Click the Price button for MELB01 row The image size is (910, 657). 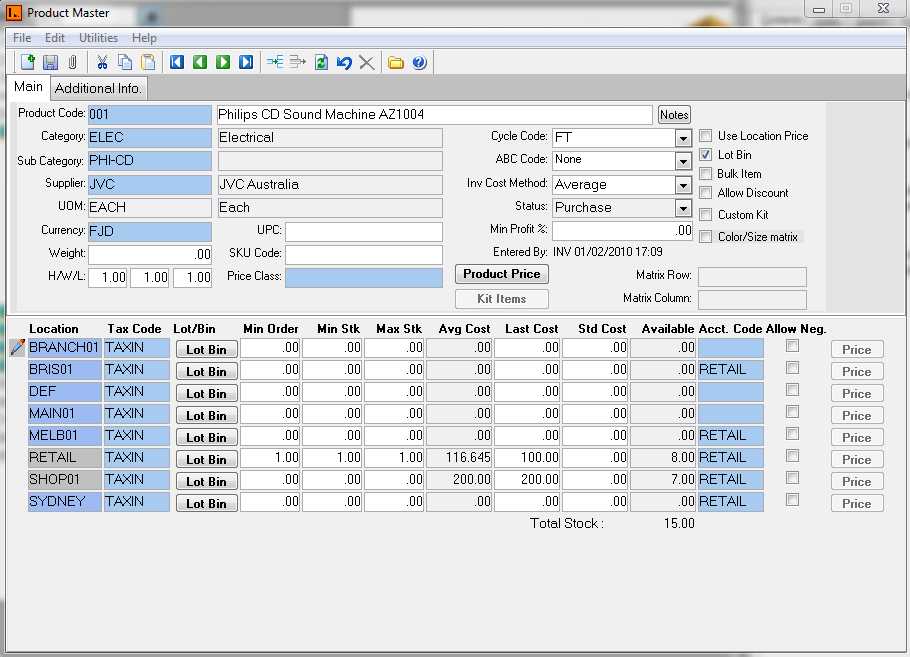click(857, 438)
